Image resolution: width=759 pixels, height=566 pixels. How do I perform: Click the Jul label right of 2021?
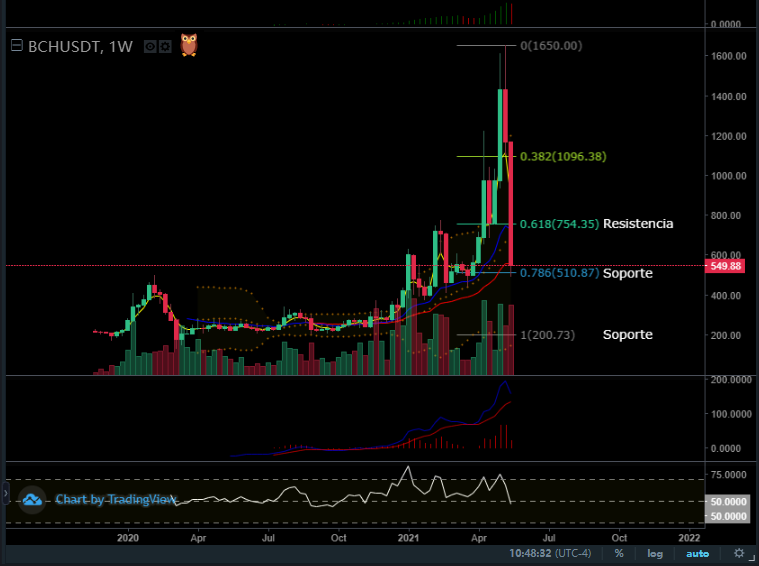[548, 538]
